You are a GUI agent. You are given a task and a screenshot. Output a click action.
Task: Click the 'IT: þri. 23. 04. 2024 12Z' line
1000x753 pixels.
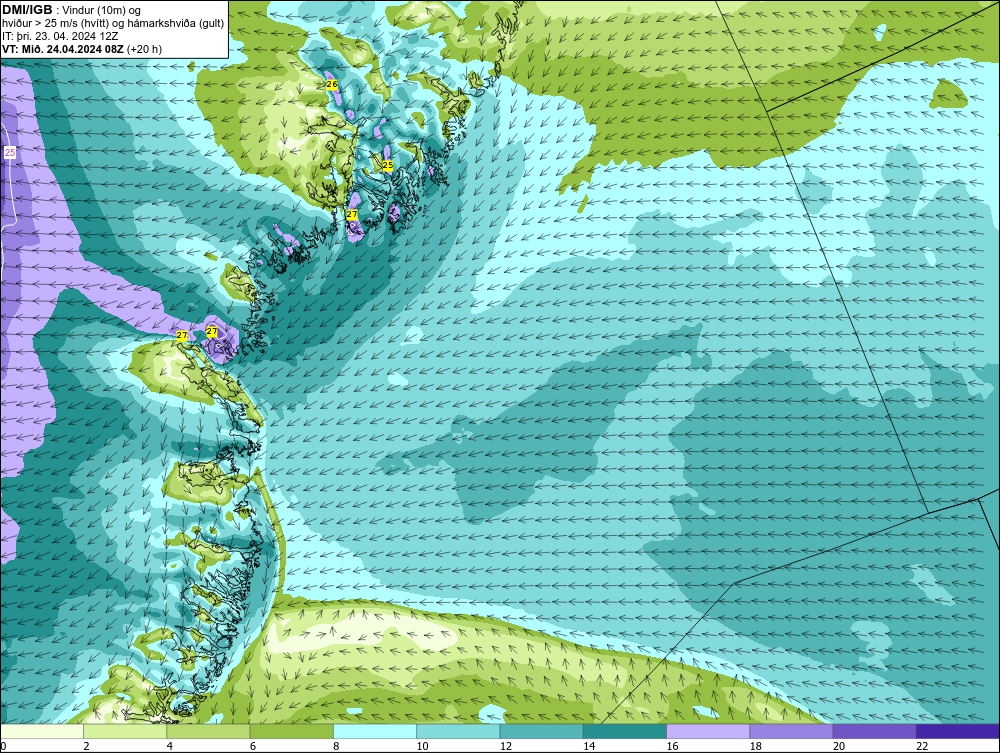click(x=60, y=36)
